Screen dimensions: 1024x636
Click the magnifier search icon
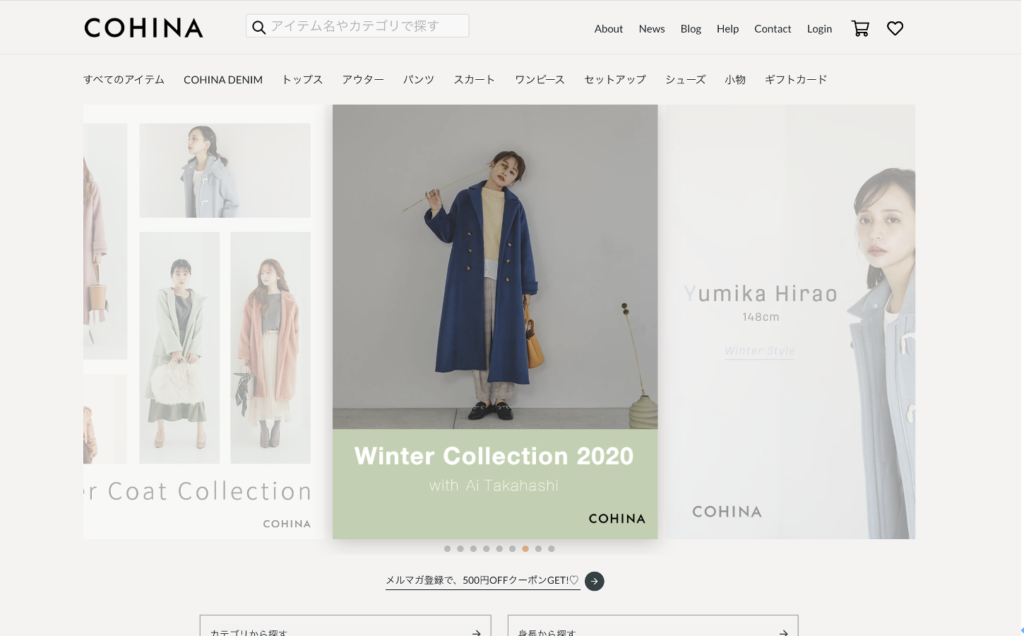[259, 27]
